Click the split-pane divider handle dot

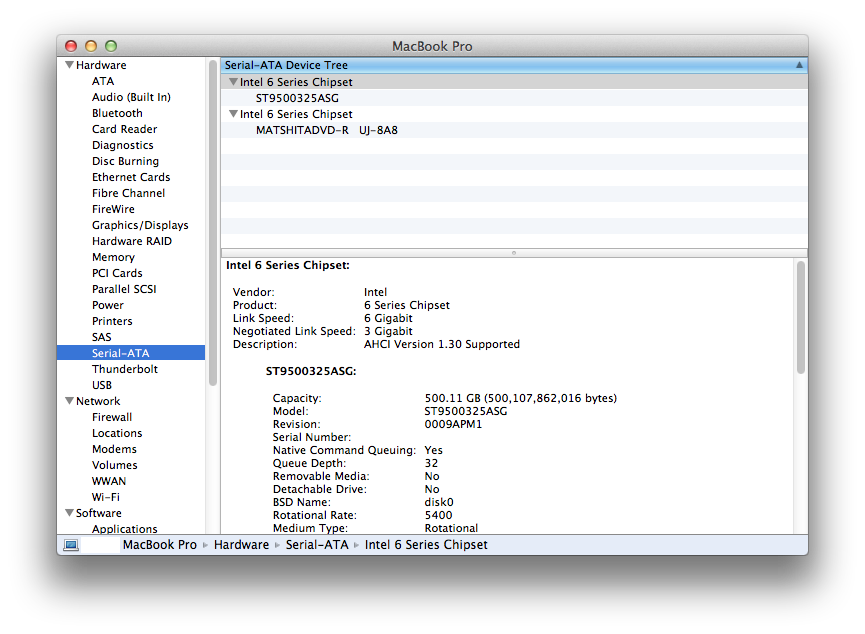(x=514, y=253)
